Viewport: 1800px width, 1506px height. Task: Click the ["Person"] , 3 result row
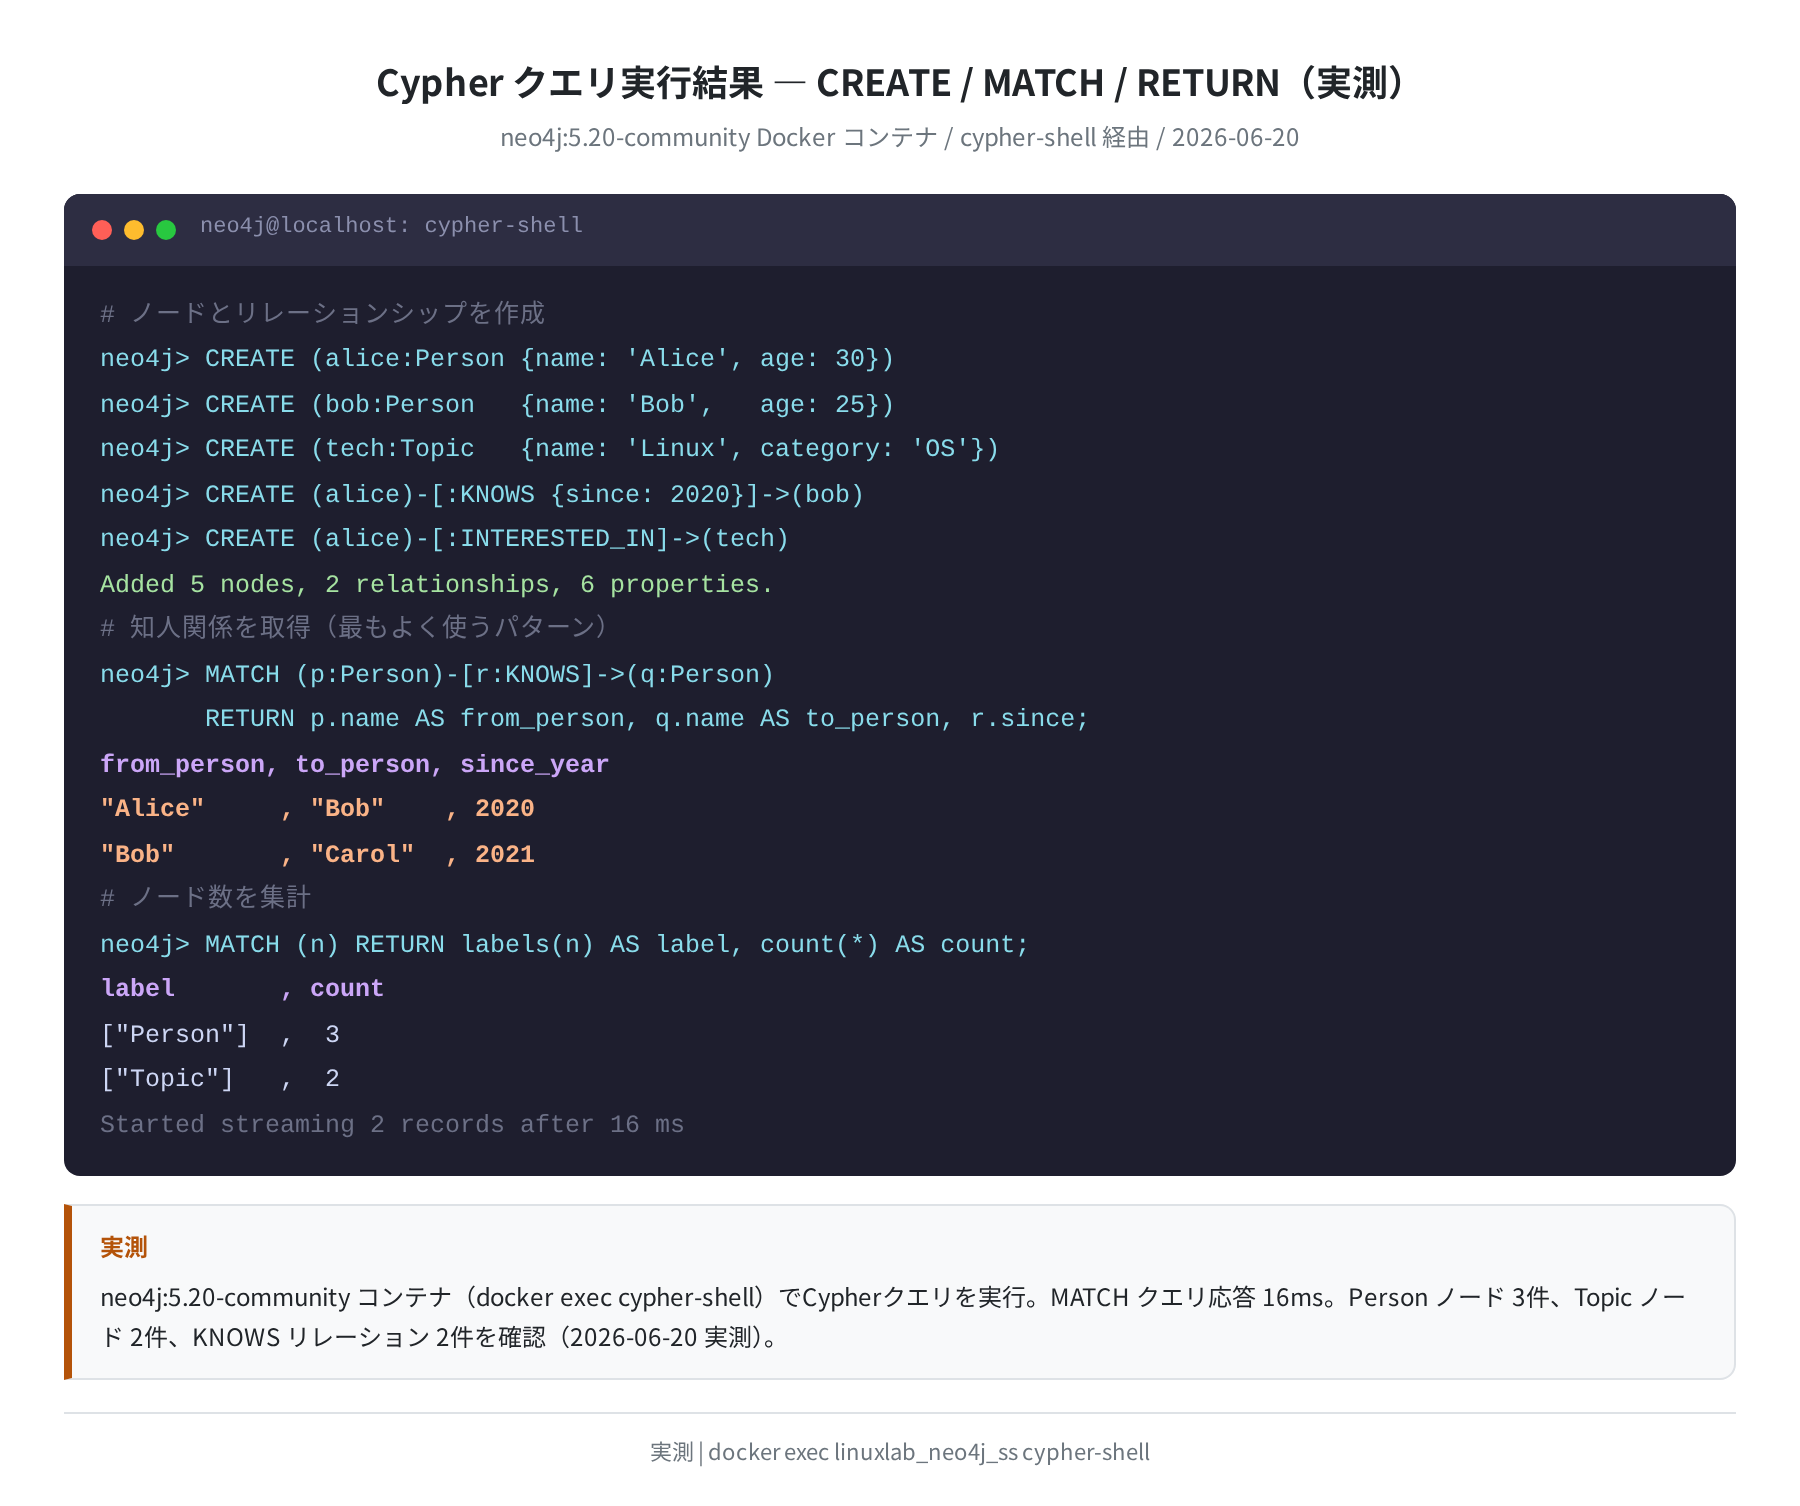click(220, 1035)
